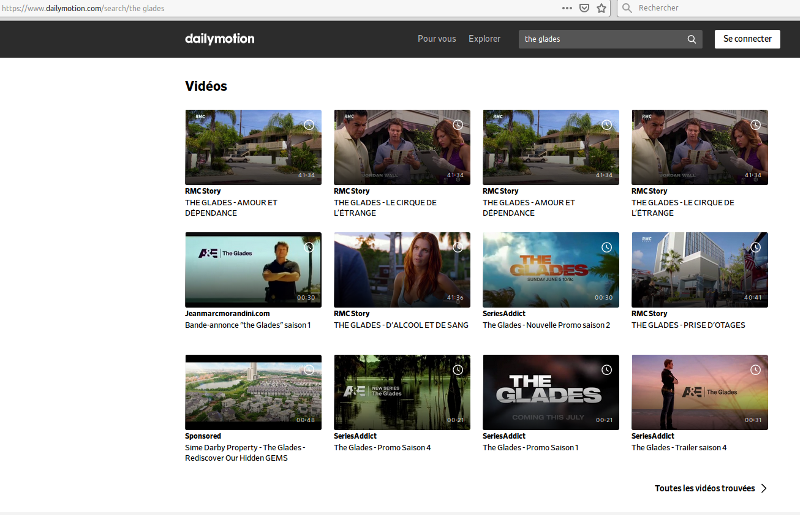This screenshot has width=800, height=515.
Task: Open the Explorer menu item
Action: click(x=484, y=39)
